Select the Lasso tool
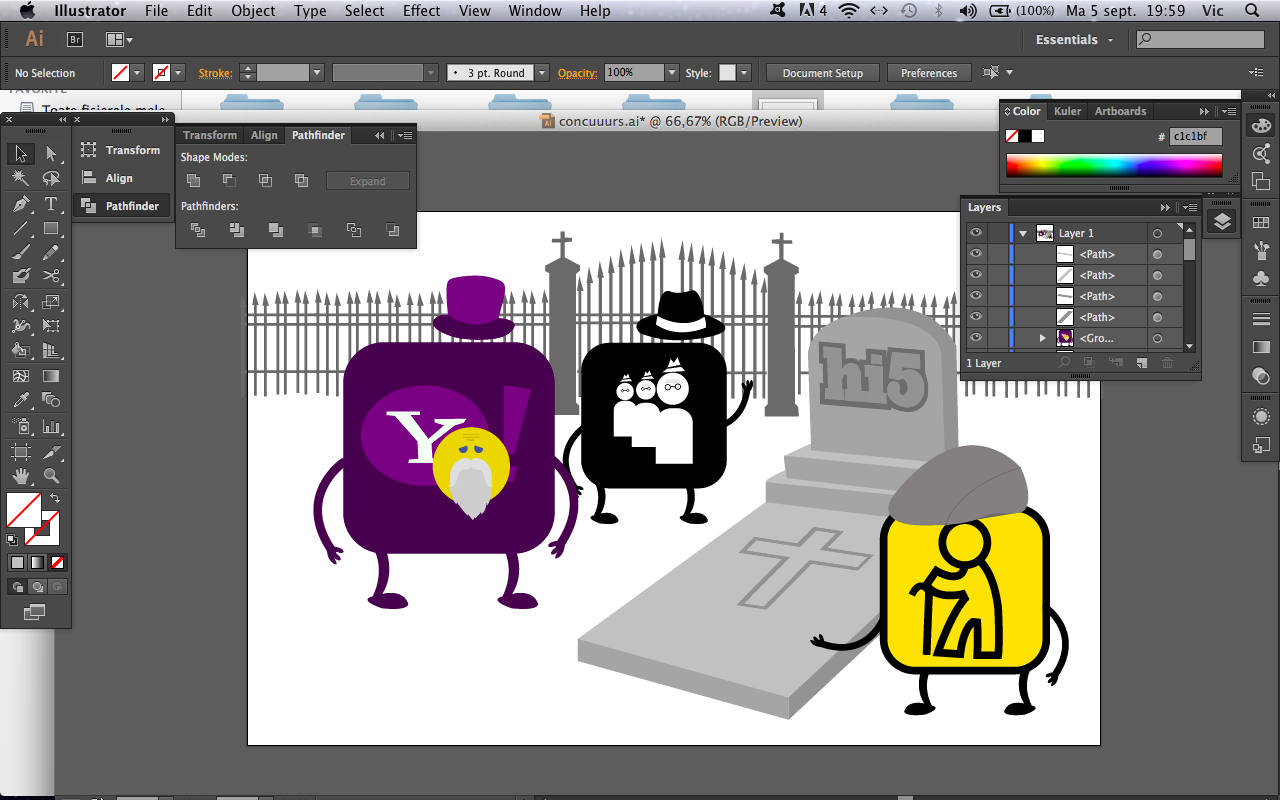Viewport: 1280px width, 800px height. (51, 178)
